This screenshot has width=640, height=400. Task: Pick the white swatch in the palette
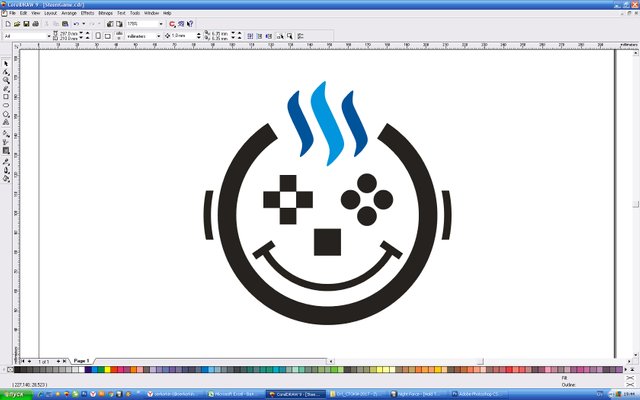tap(82, 369)
